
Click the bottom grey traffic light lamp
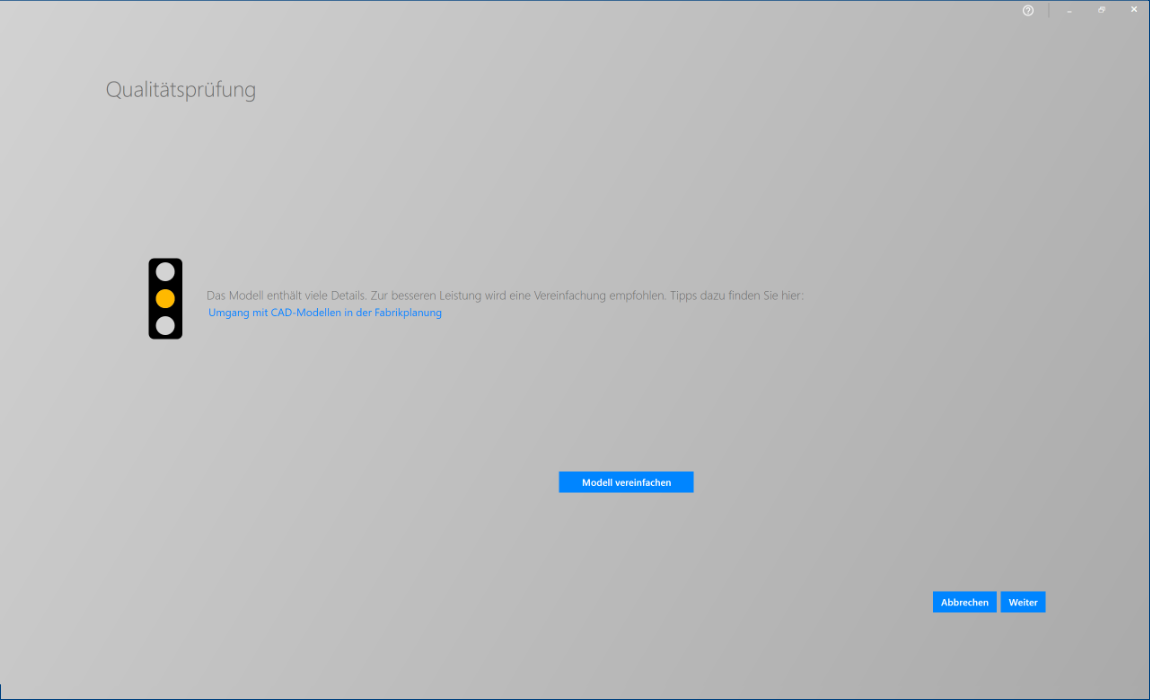click(165, 325)
